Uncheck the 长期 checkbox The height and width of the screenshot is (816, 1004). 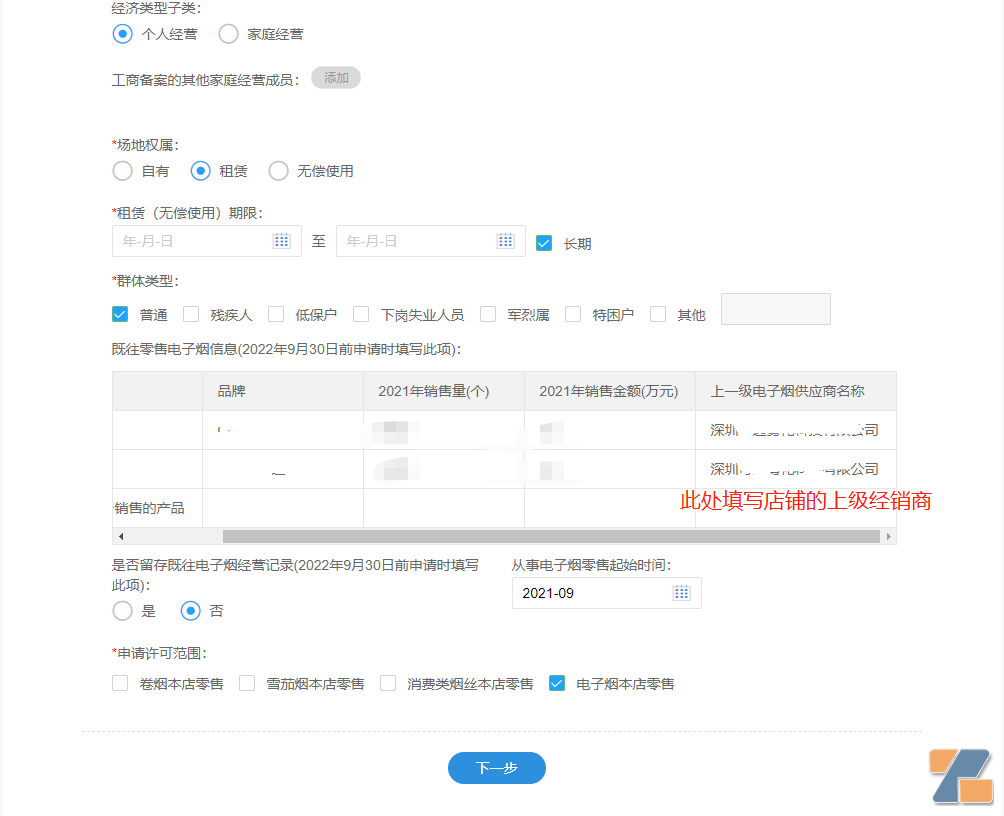(544, 241)
